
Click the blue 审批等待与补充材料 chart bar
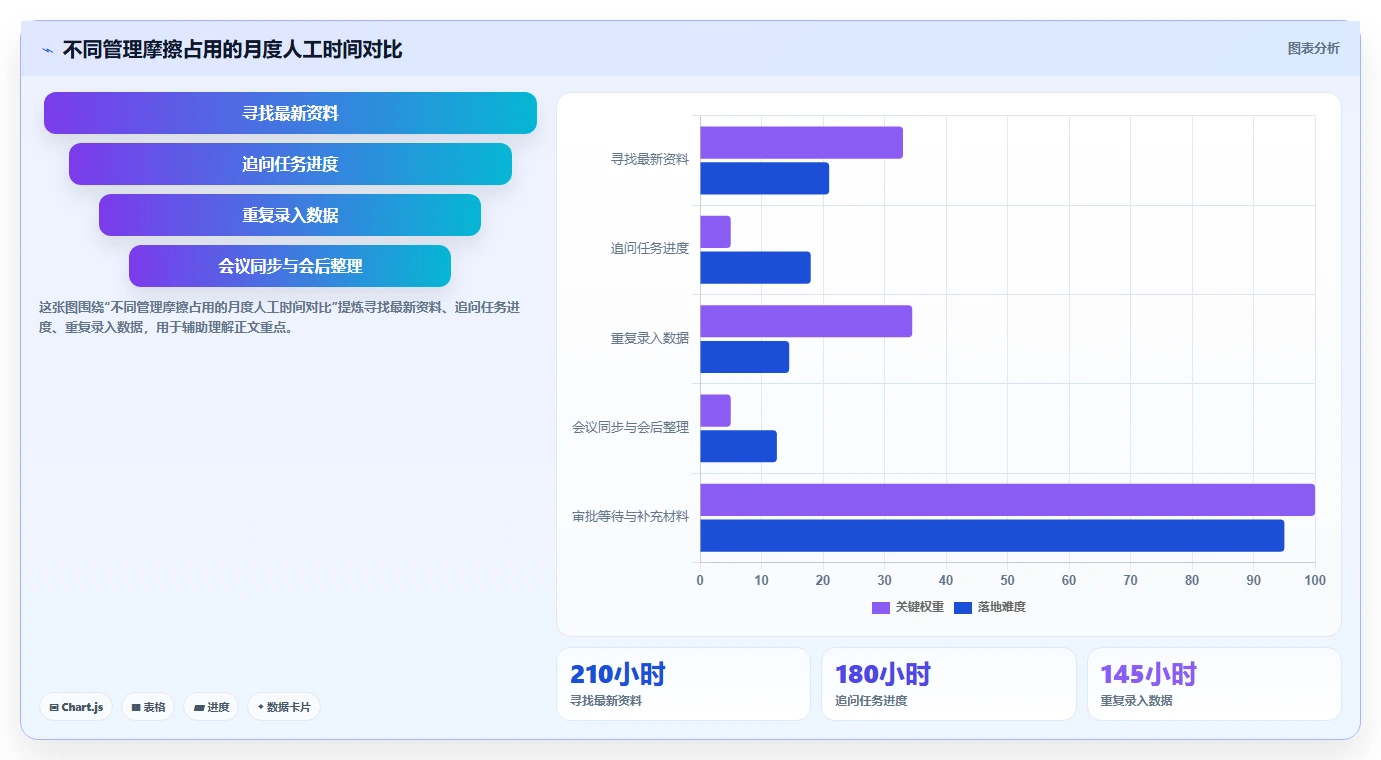(992, 536)
